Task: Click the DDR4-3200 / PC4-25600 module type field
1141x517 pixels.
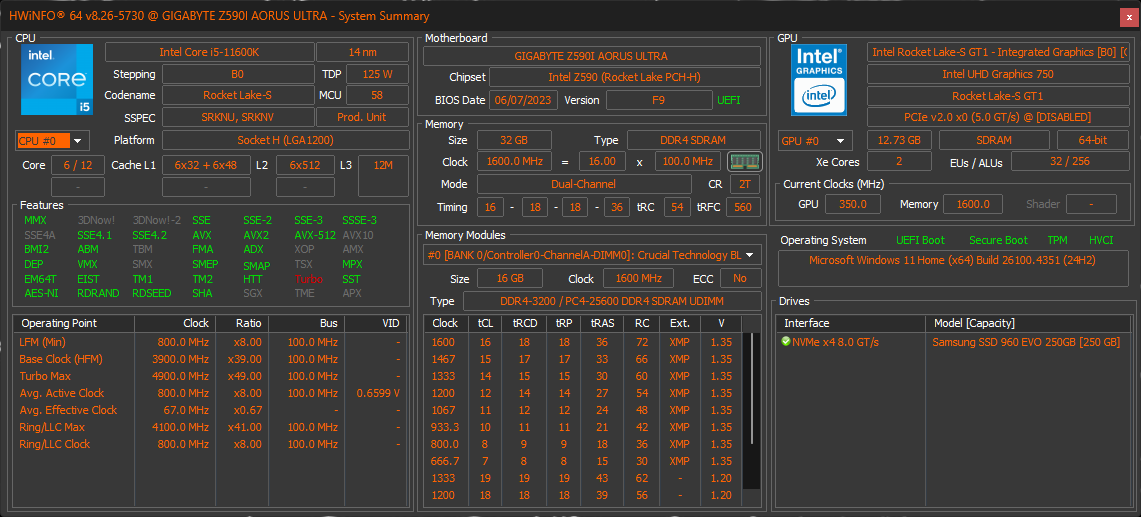Action: 611,301
